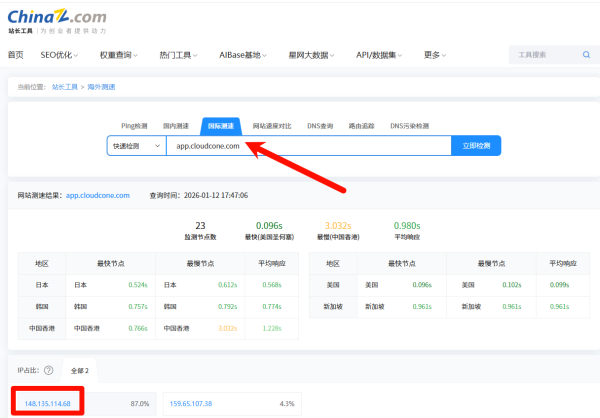Click the app.cloudcone.com result link
This screenshot has width=600, height=418.
point(98,196)
